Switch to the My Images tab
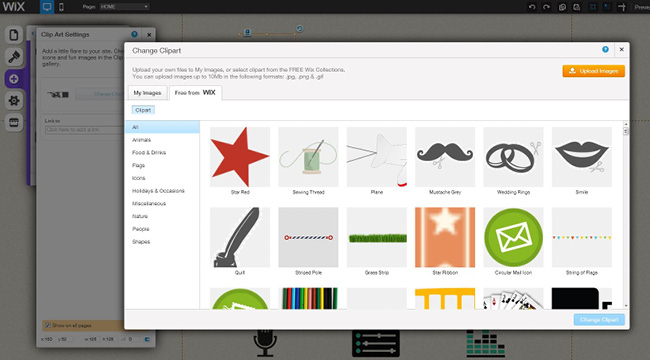 pos(147,93)
